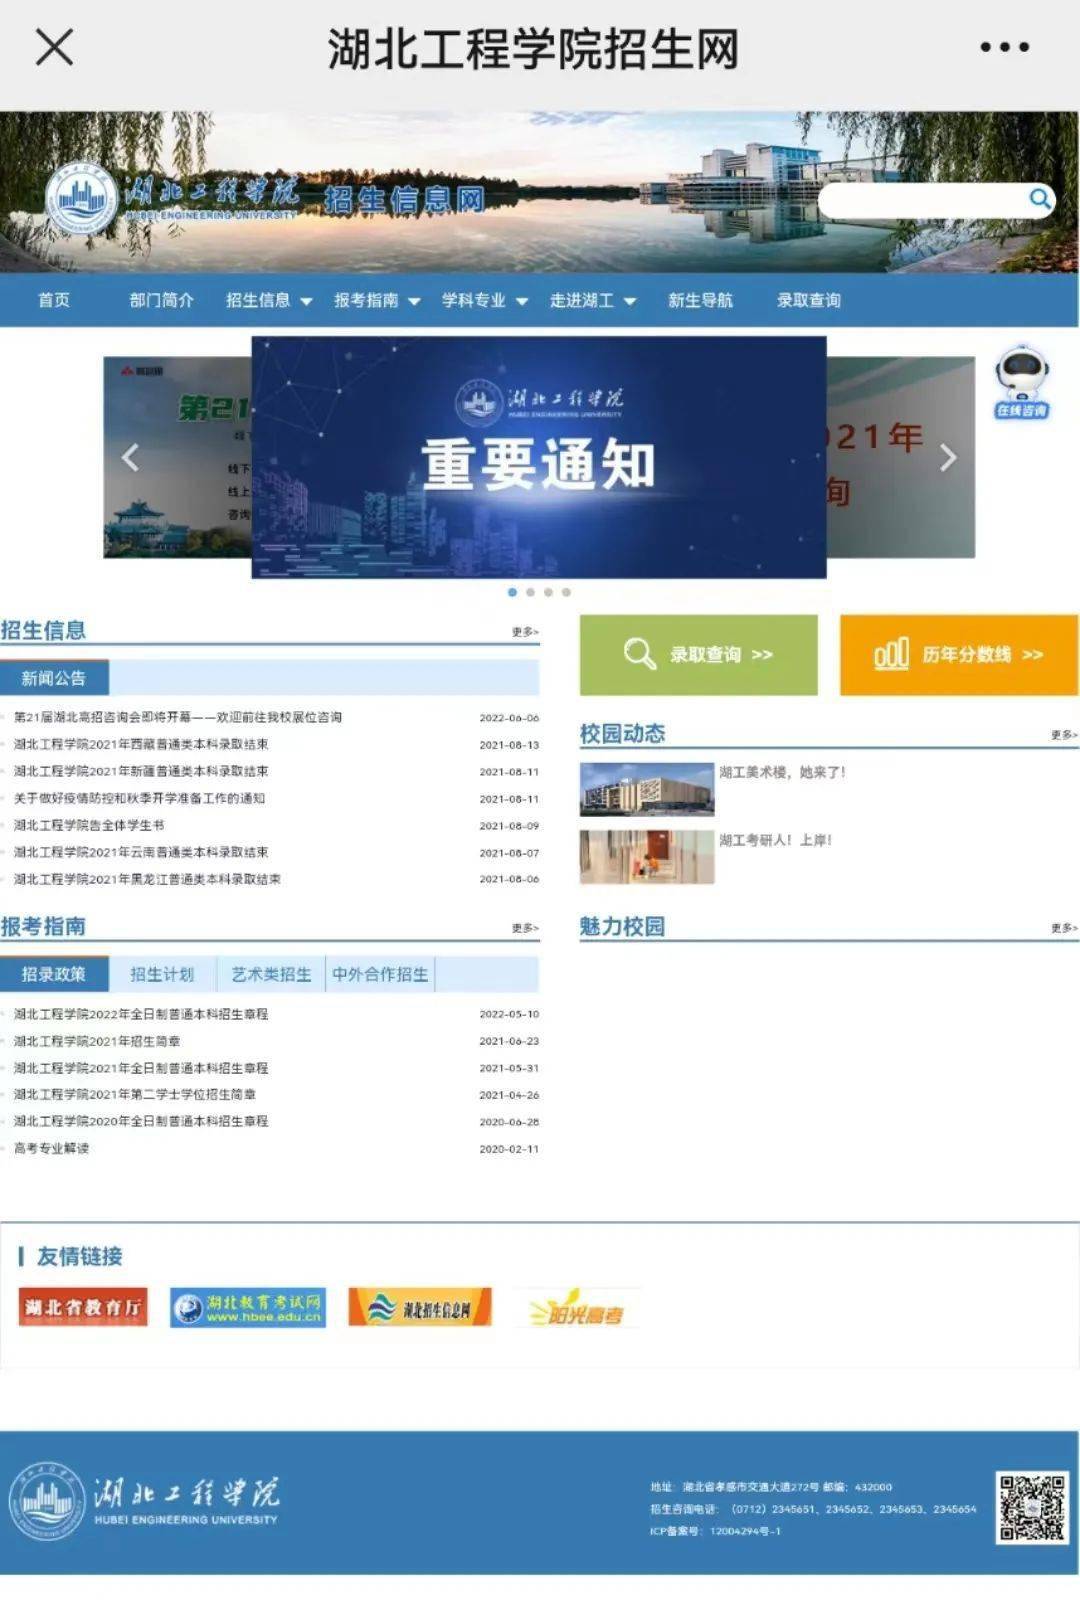Open the 在线咨询 robot chat icon
Image resolution: width=1080 pixels, height=1609 pixels.
coord(1021,382)
